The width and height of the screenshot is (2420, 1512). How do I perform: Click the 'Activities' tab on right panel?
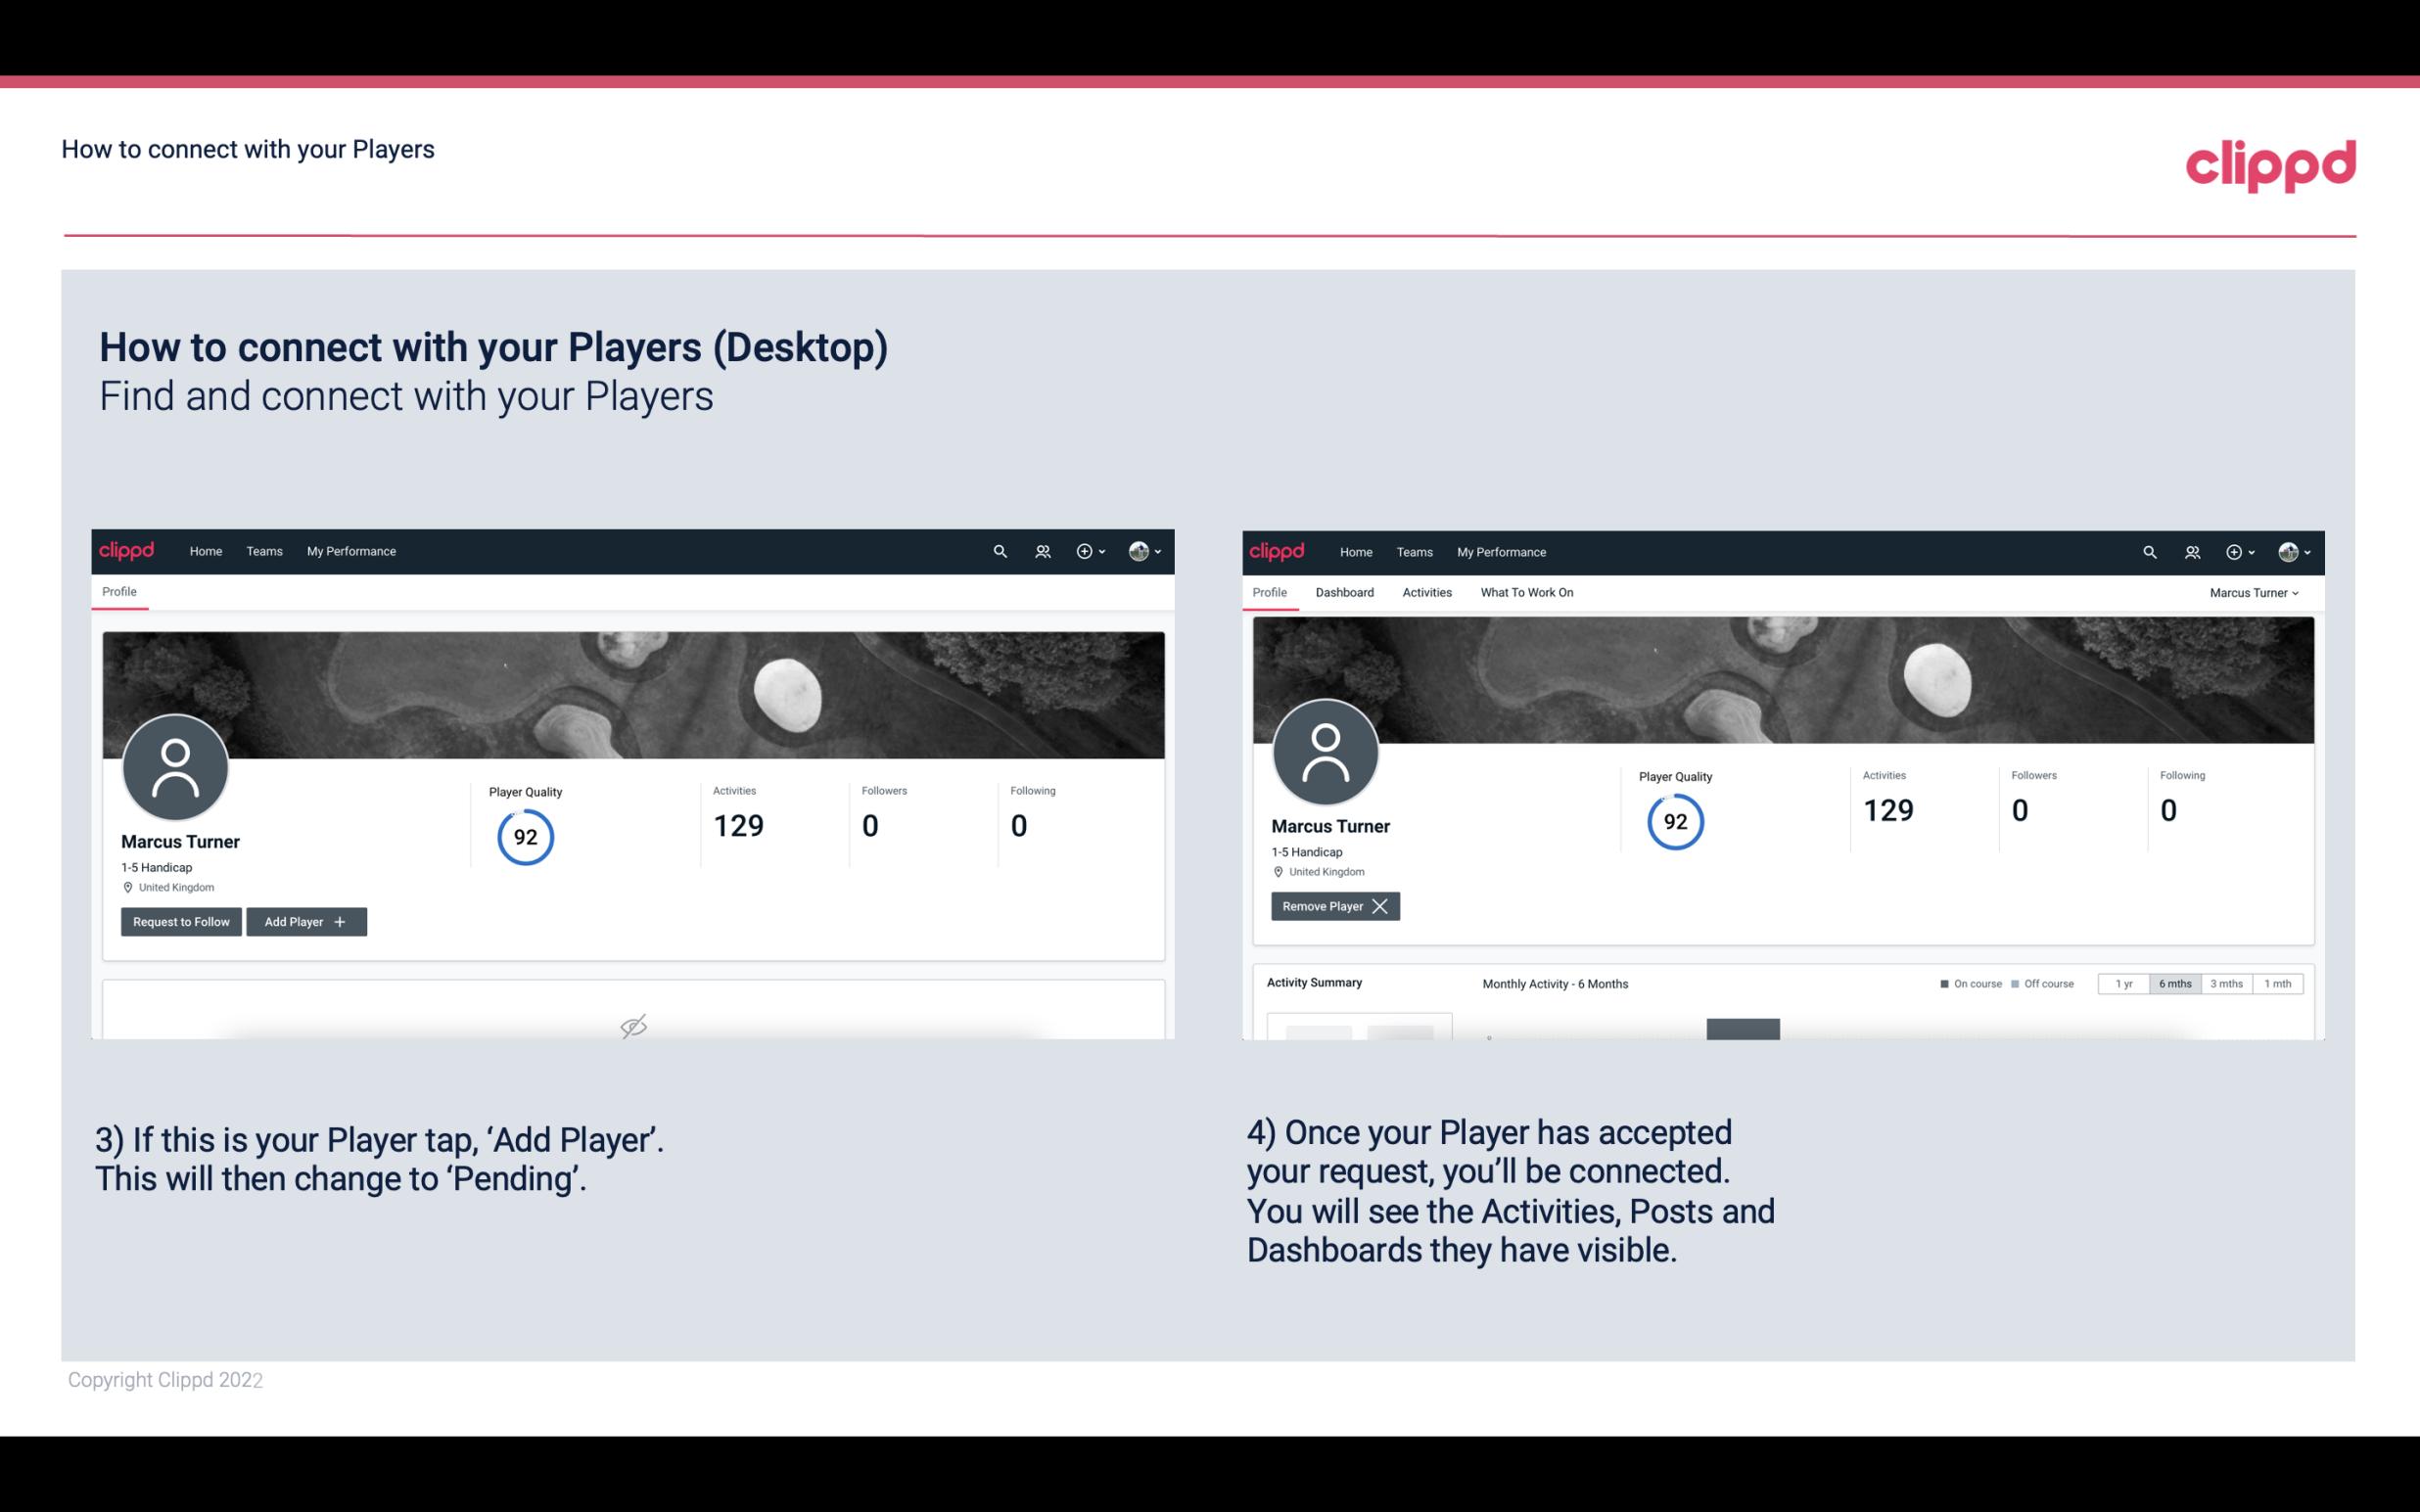(x=1425, y=592)
